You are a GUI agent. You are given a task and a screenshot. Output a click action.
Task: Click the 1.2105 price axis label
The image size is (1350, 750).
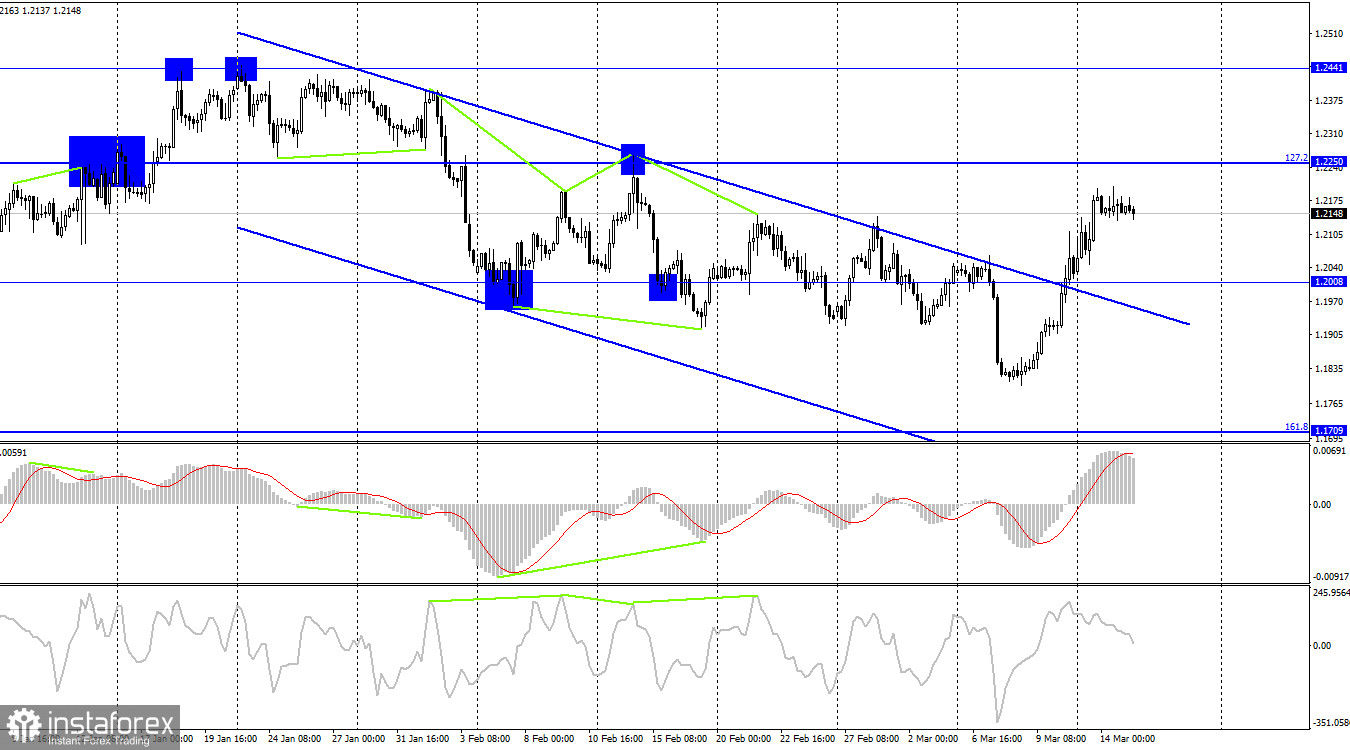(1328, 235)
